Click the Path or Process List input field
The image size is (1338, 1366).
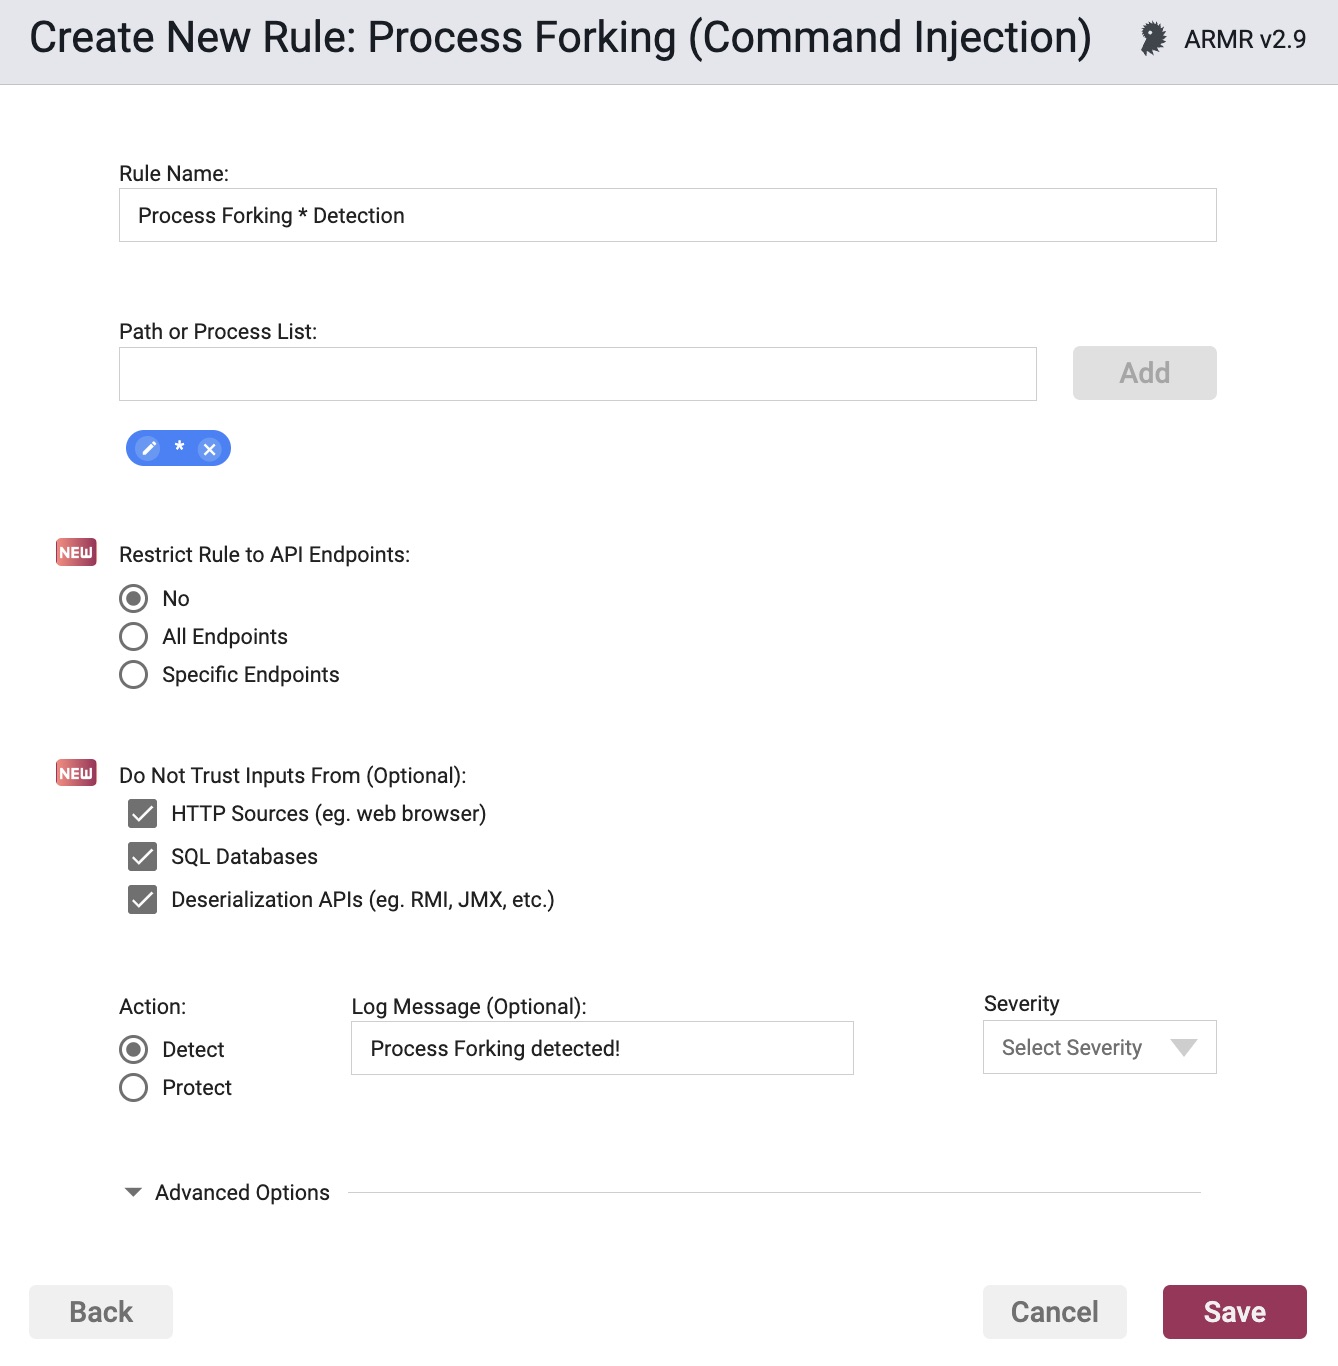577,374
